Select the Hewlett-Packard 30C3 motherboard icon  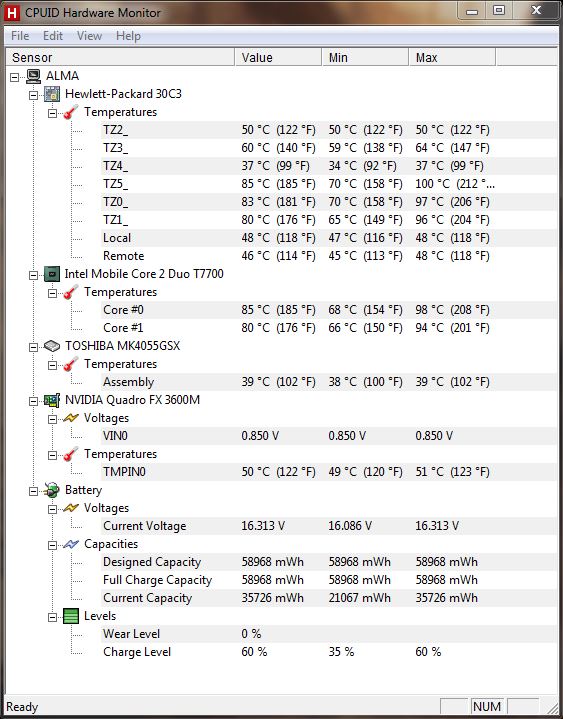click(52, 94)
